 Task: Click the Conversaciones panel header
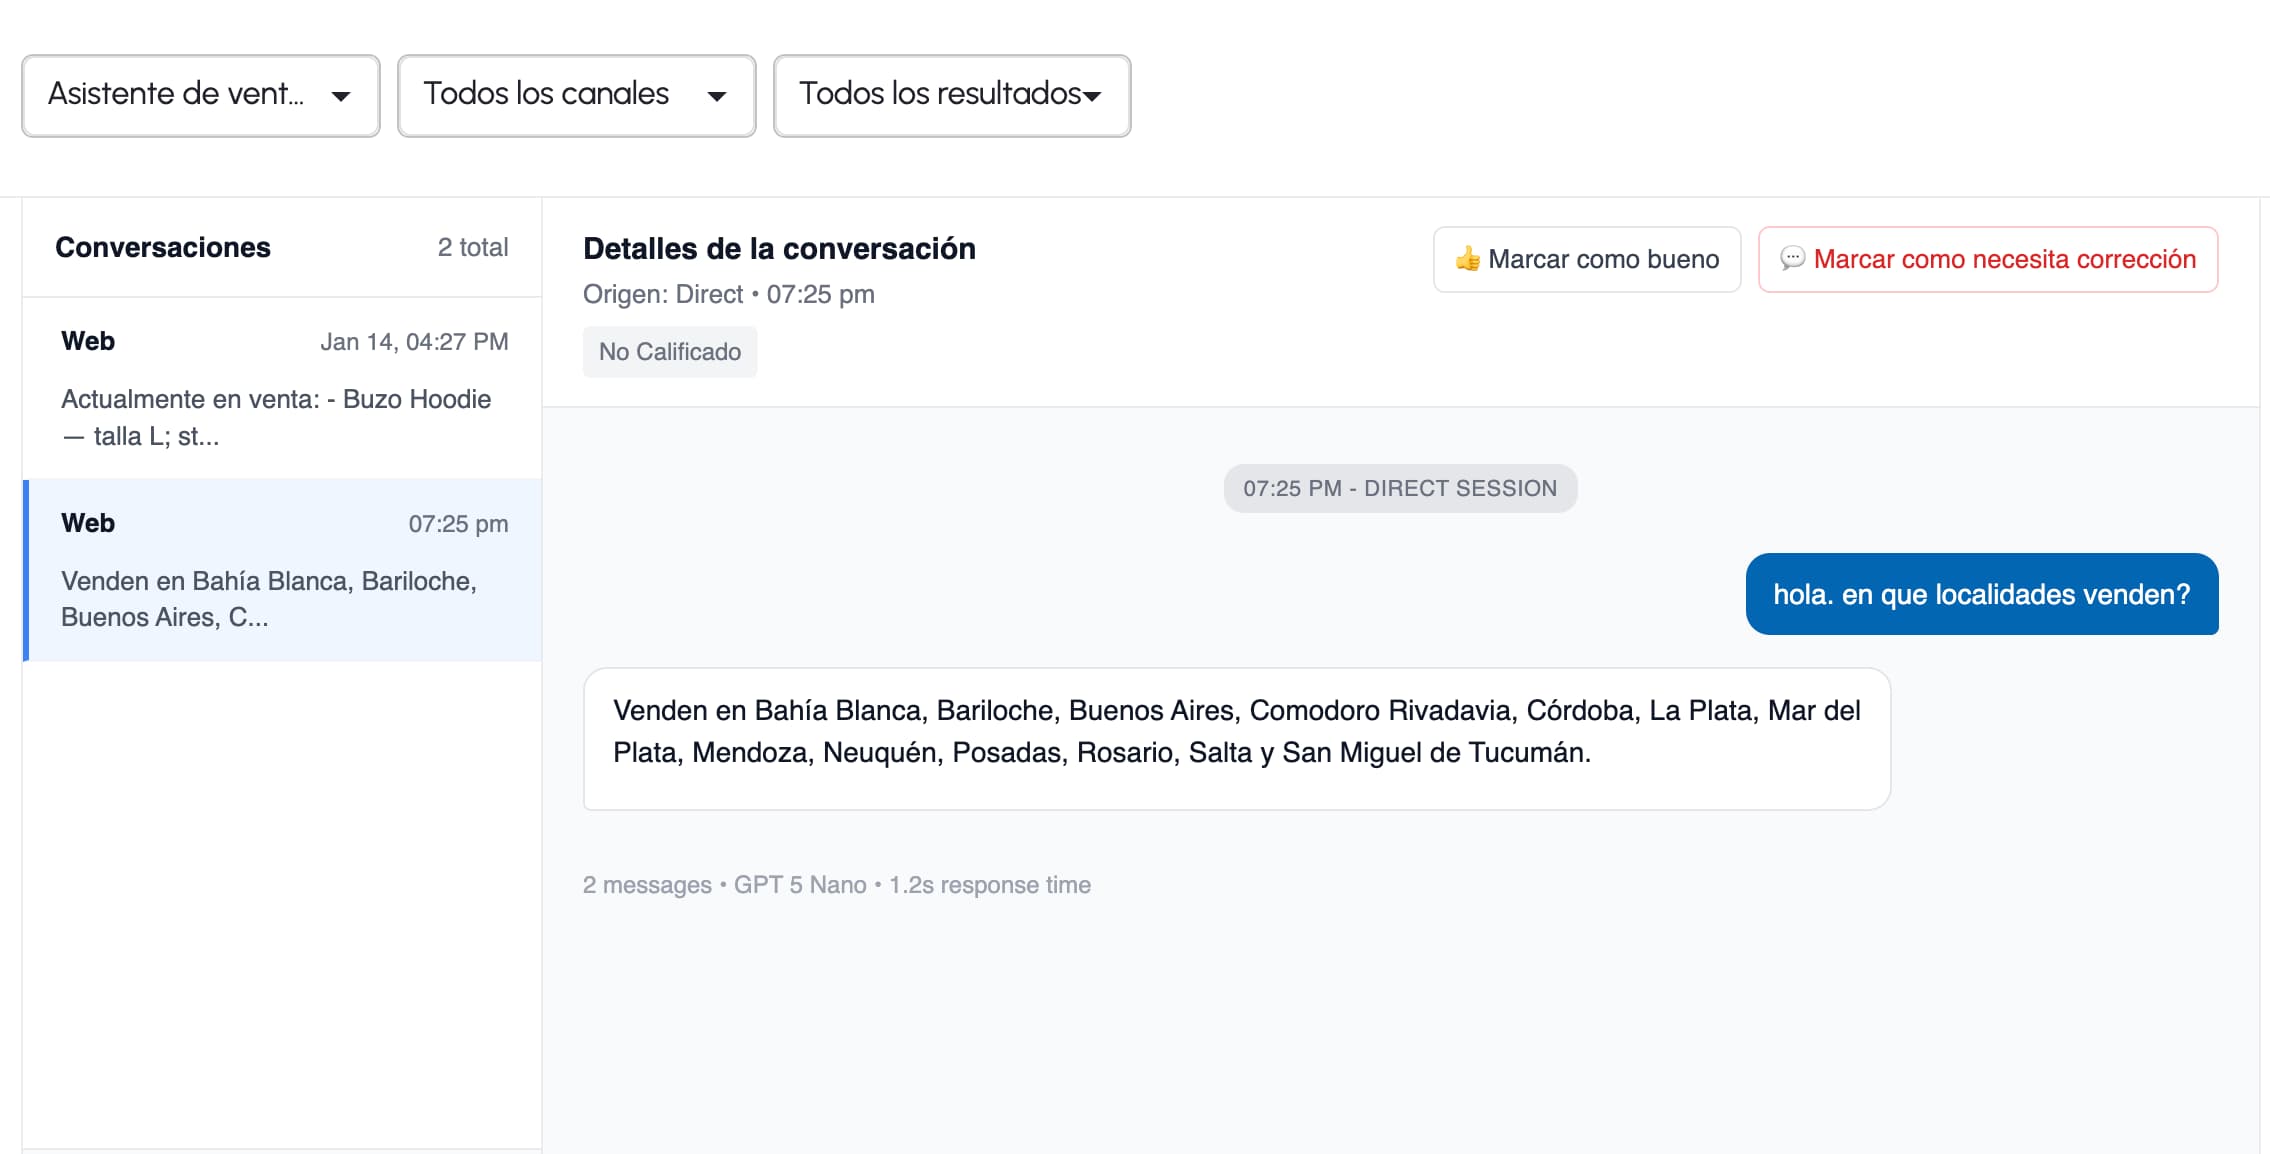[x=163, y=247]
